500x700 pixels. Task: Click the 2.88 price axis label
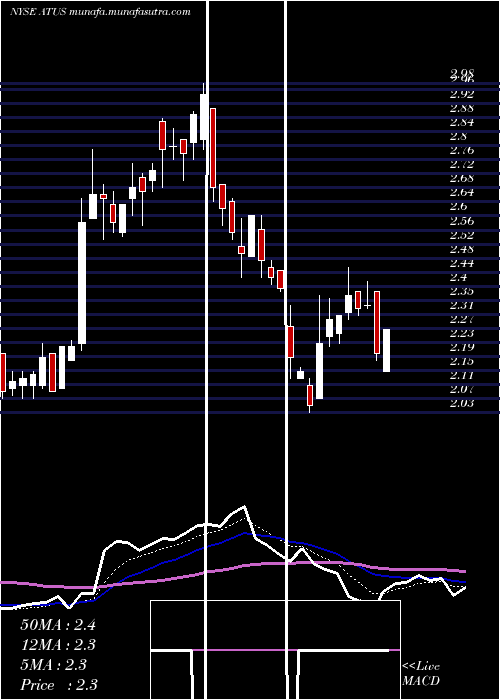click(x=462, y=108)
